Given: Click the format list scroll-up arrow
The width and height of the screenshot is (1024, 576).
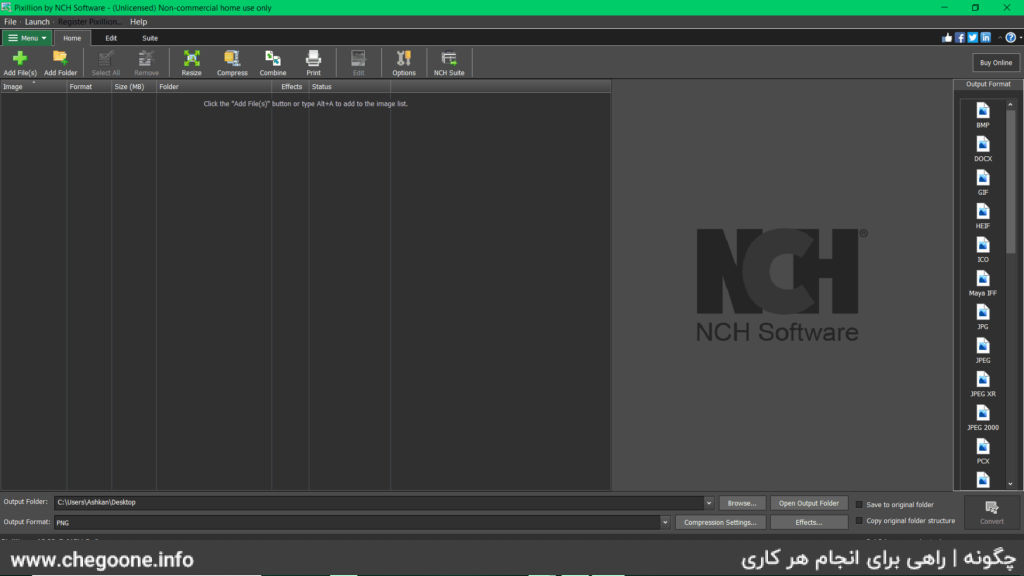Looking at the screenshot, I should [1010, 104].
